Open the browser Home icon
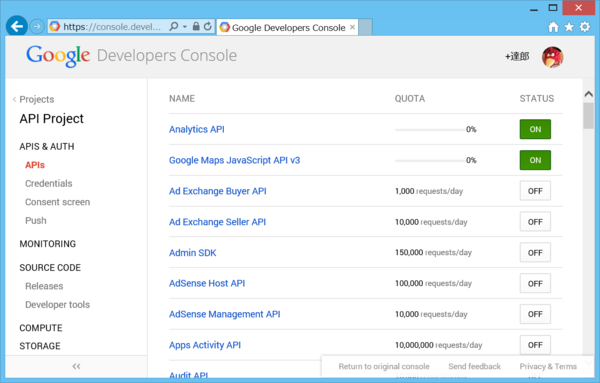 click(x=553, y=27)
